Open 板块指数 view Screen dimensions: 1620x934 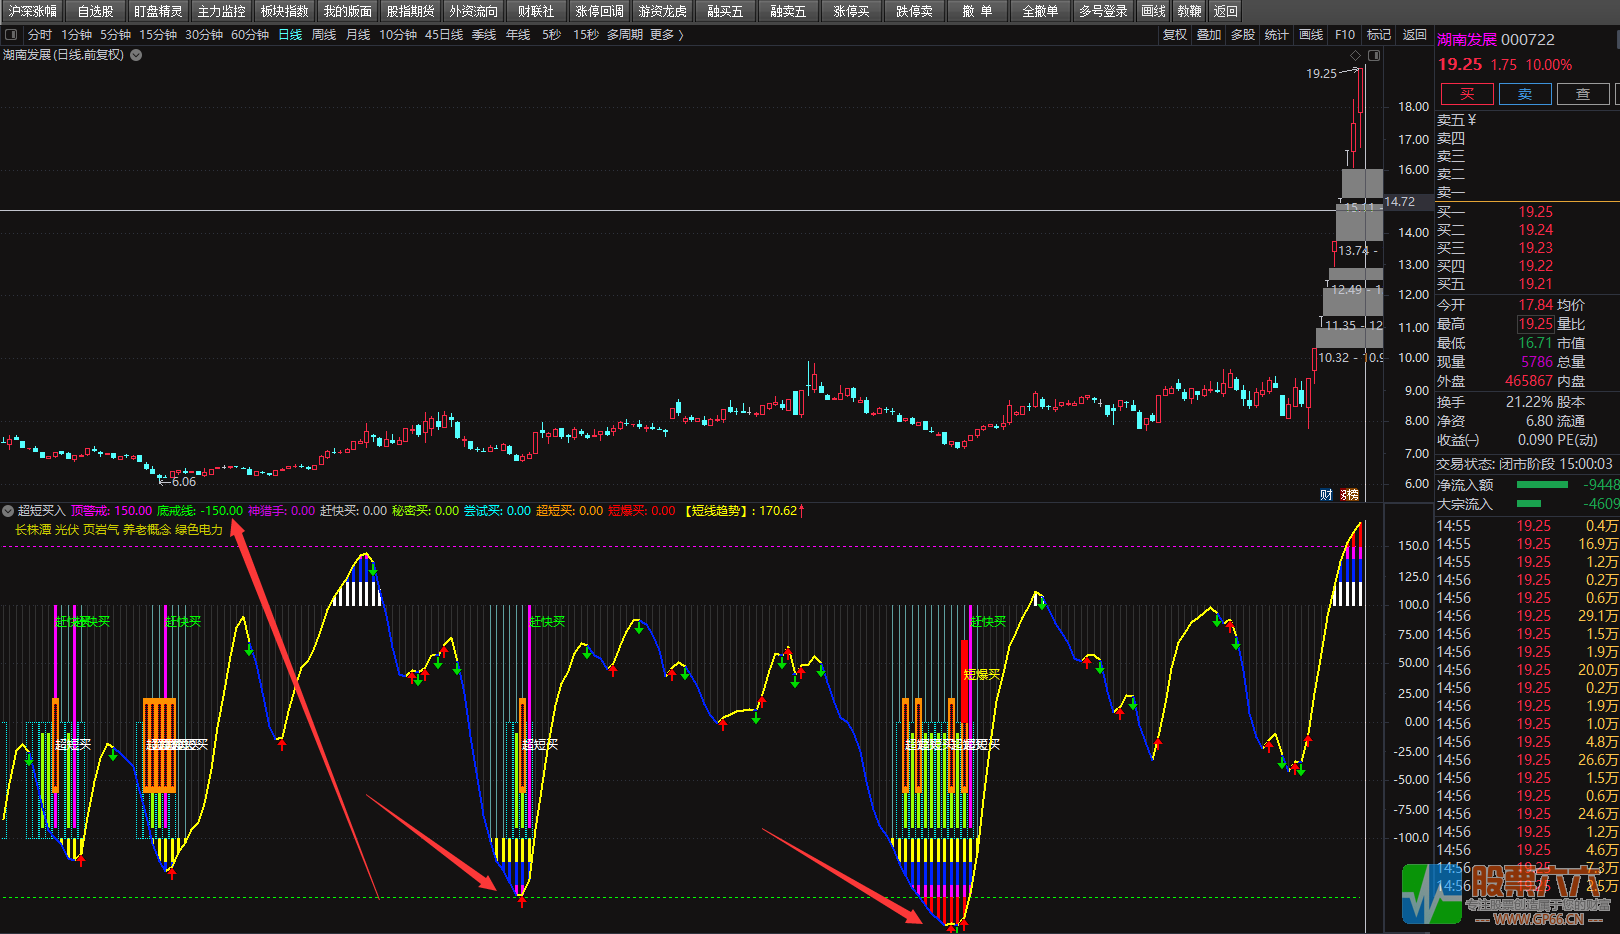click(285, 11)
